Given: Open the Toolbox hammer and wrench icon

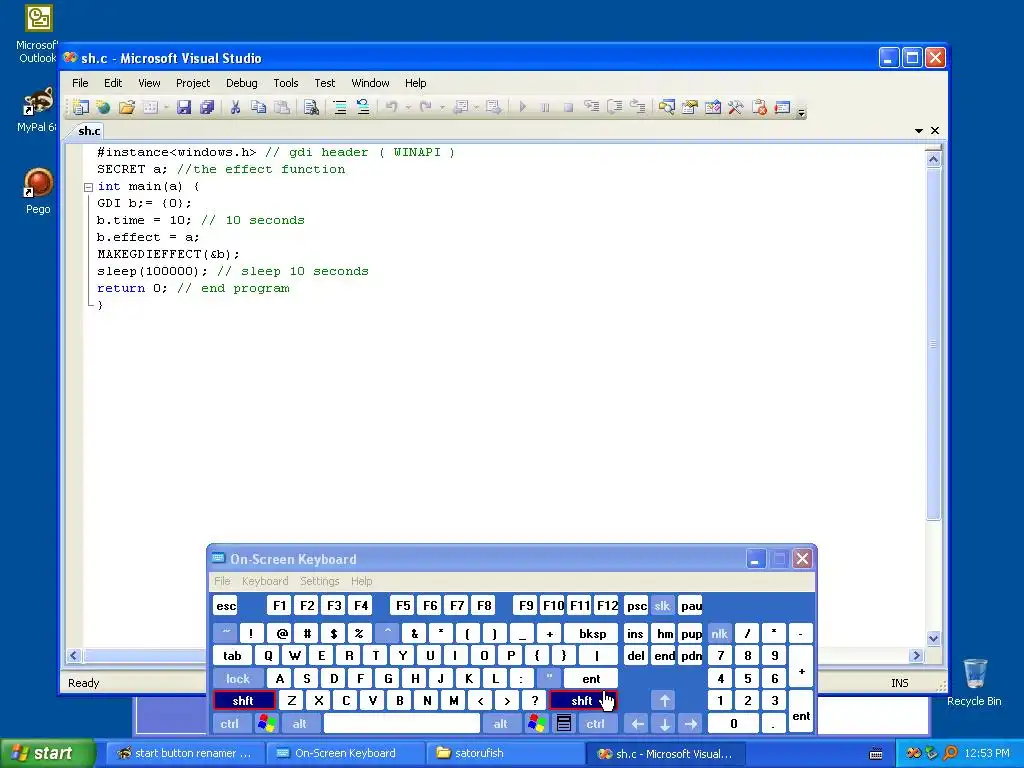Looking at the screenshot, I should point(735,107).
